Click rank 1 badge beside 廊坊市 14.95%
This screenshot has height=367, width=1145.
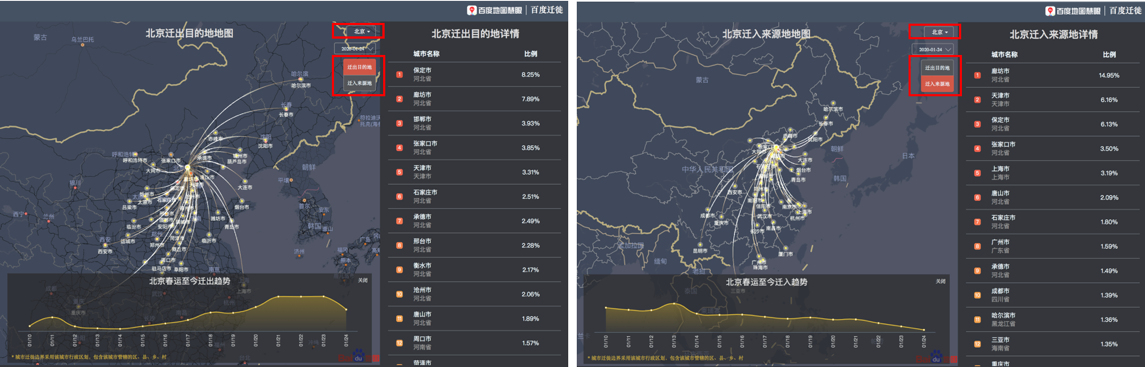(978, 74)
